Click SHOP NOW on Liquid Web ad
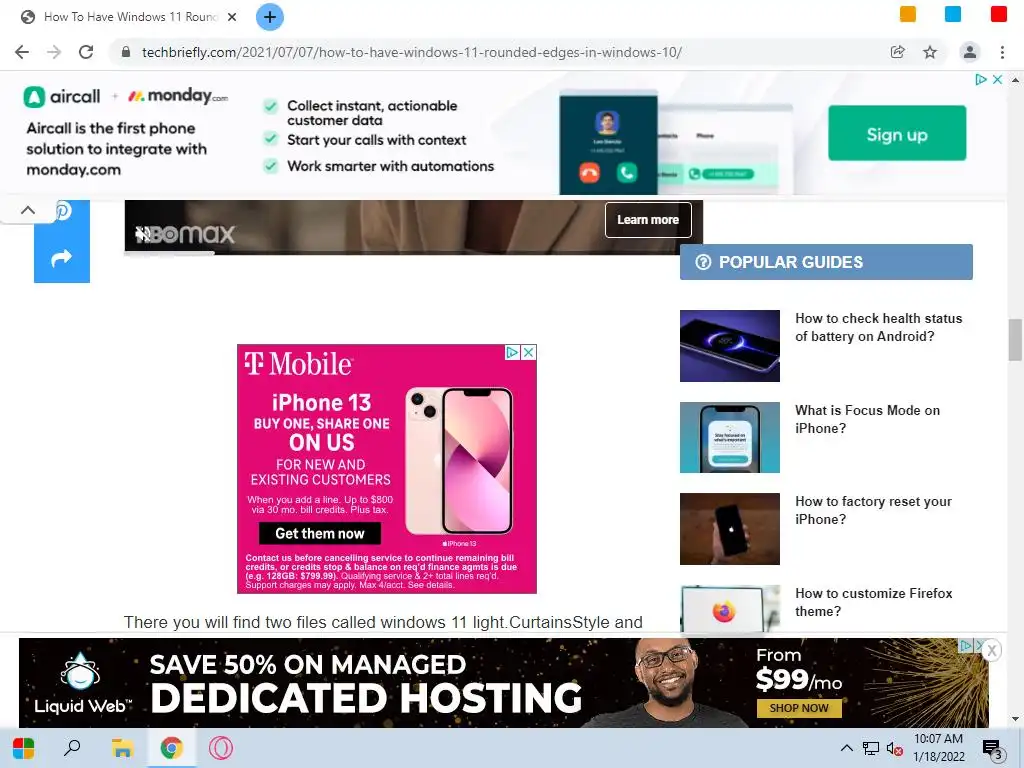The width and height of the screenshot is (1024, 768). (799, 708)
